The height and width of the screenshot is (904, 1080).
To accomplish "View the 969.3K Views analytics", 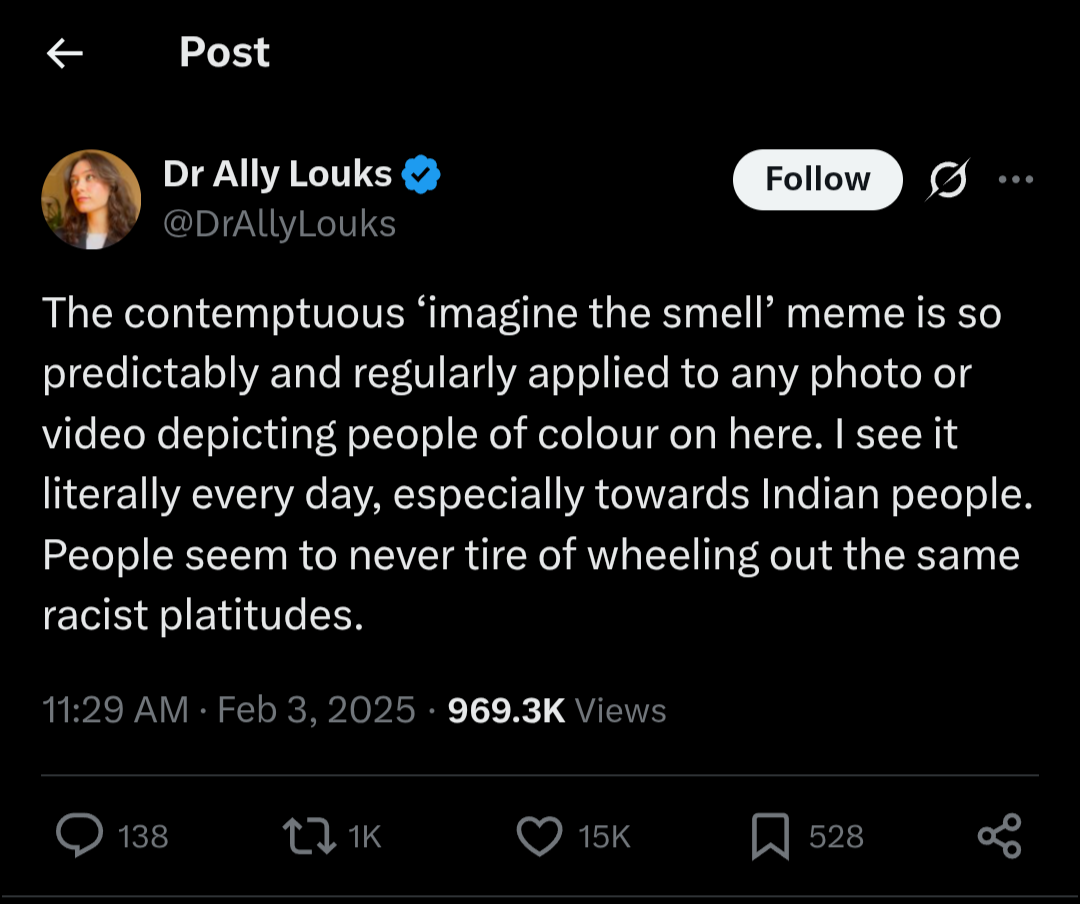I will [557, 710].
